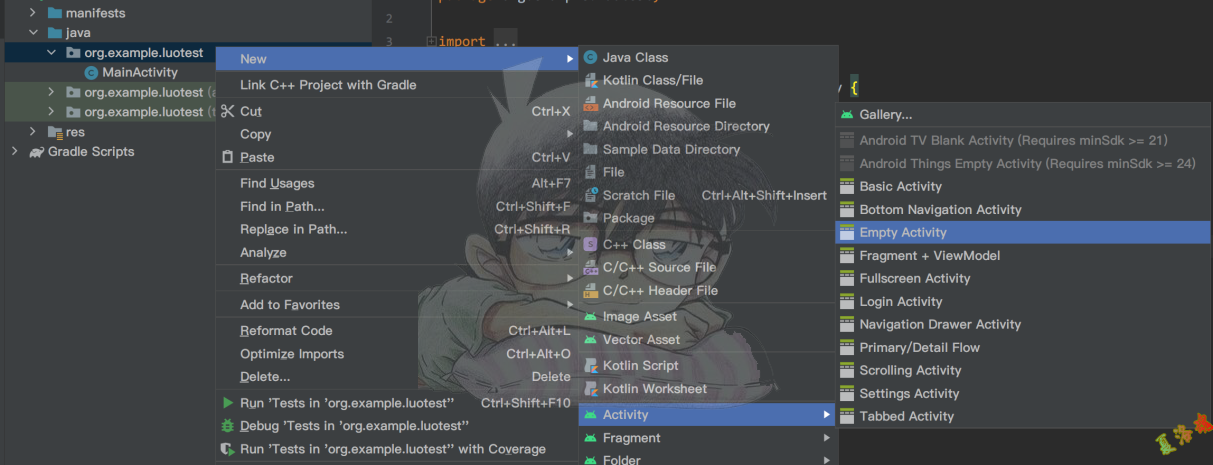Click the Cut scissors icon
The height and width of the screenshot is (465, 1213).
pyautogui.click(x=228, y=112)
